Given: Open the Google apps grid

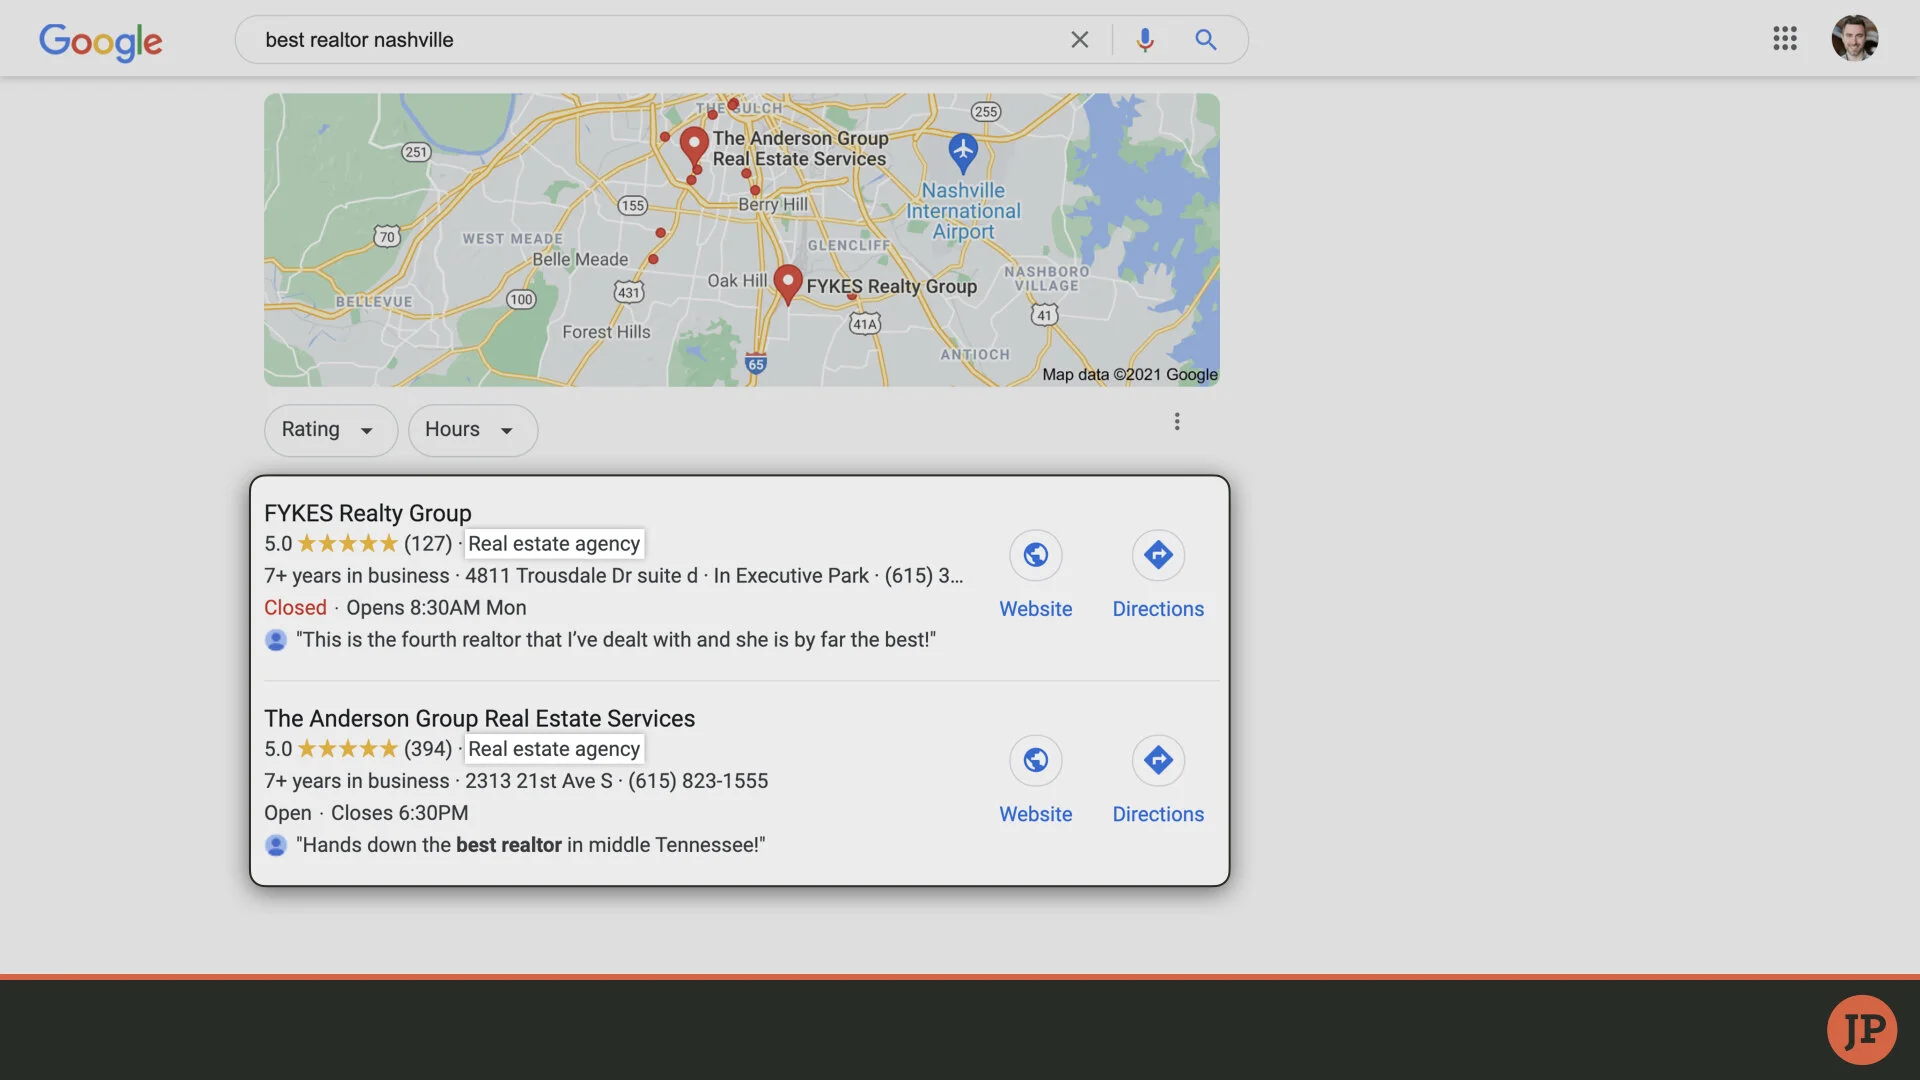Looking at the screenshot, I should pos(1785,39).
